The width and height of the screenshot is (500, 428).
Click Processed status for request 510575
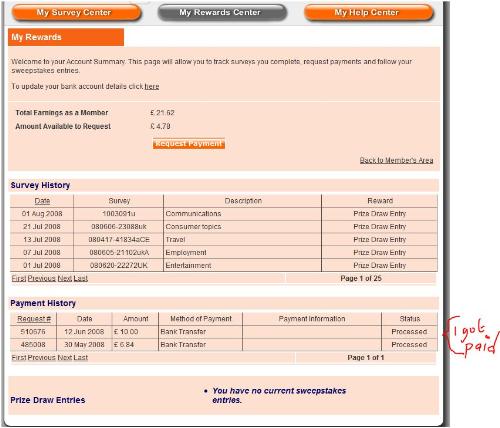pyautogui.click(x=409, y=332)
